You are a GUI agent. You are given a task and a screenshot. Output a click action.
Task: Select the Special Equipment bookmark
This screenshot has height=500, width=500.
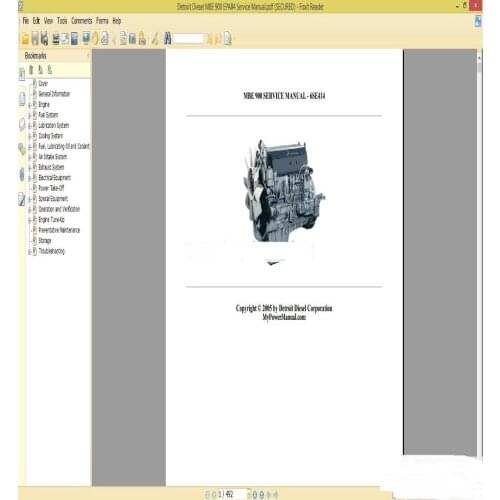coord(53,199)
